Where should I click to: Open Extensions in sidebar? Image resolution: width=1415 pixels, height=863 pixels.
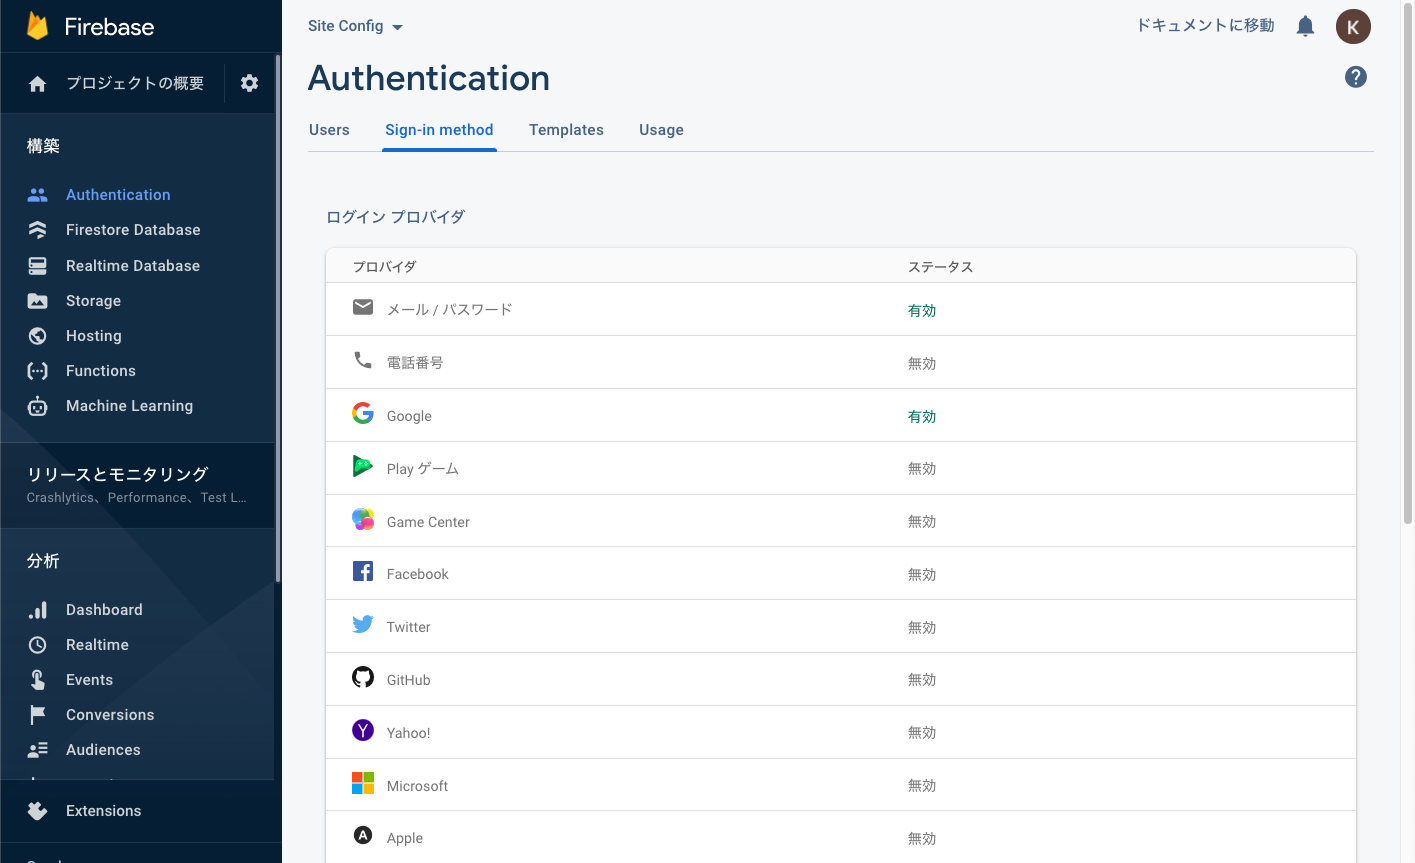click(x=103, y=811)
